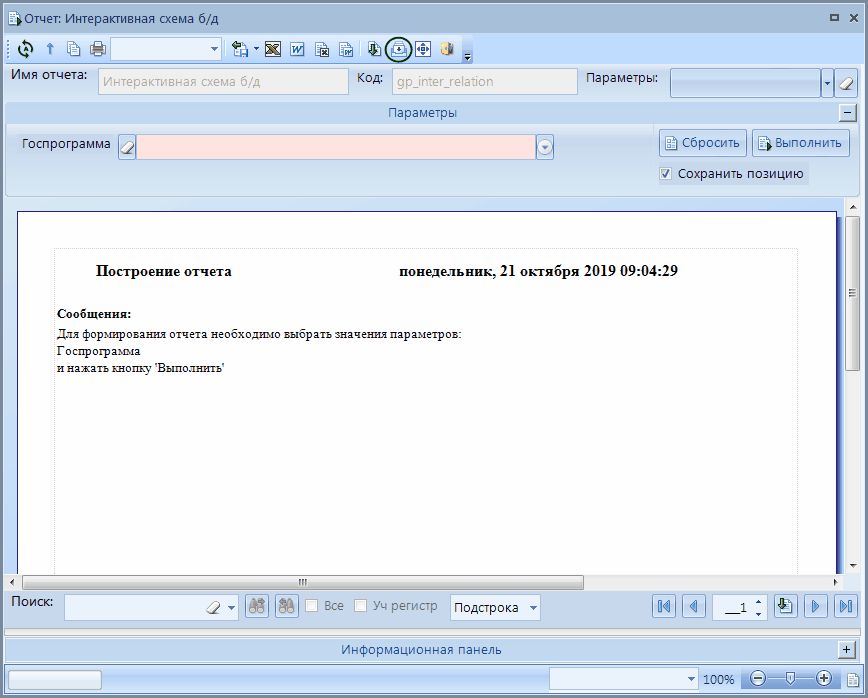868x698 pixels.
Task: Expand the Информационная панель with plus button
Action: (847, 649)
